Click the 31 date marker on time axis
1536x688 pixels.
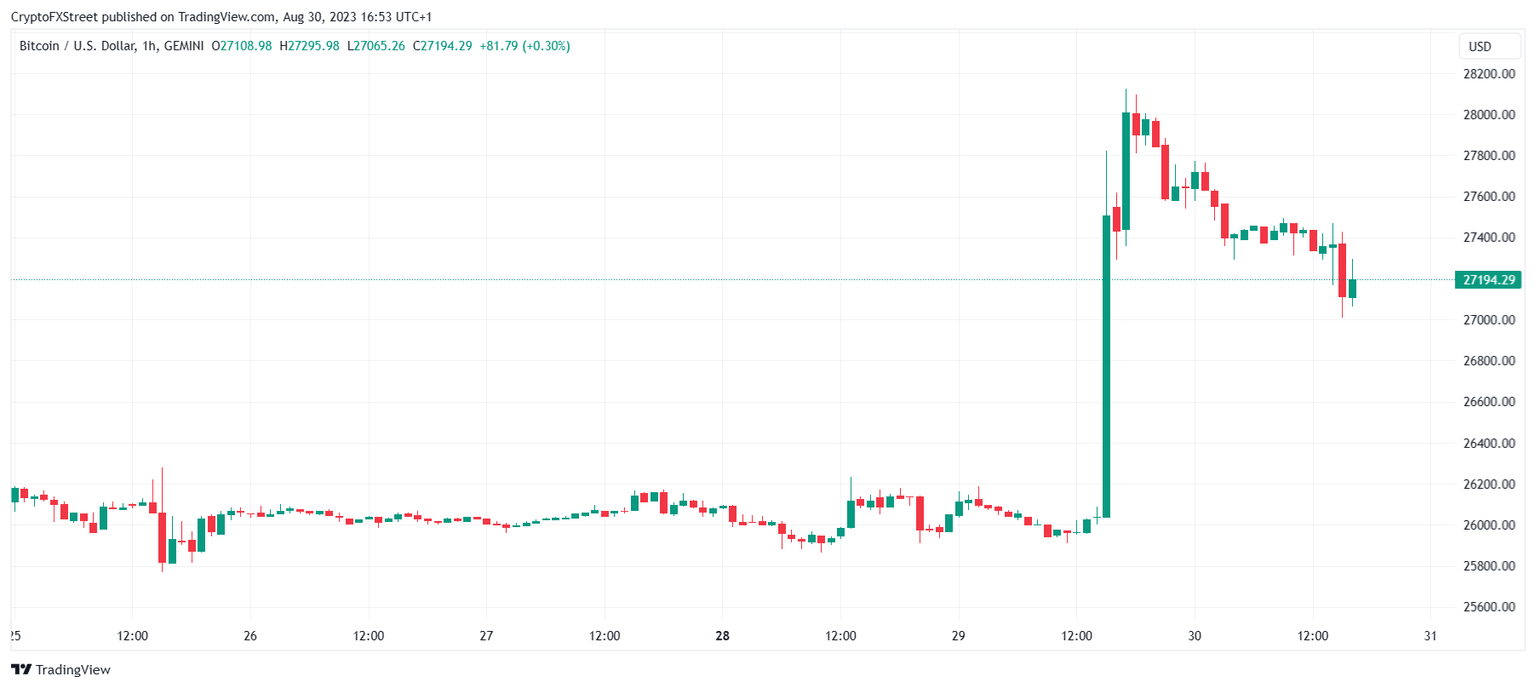point(1430,636)
